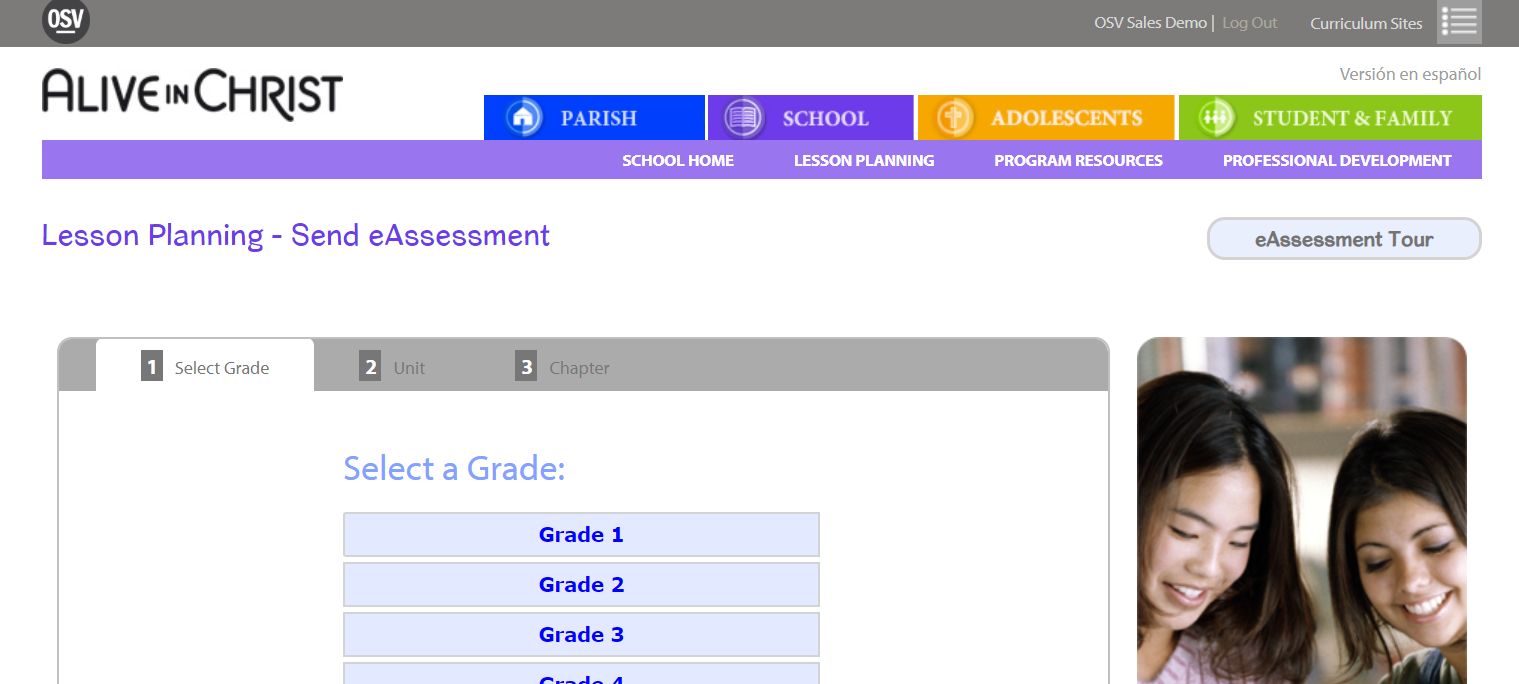Click the Student & Family people icon

coord(1215,118)
